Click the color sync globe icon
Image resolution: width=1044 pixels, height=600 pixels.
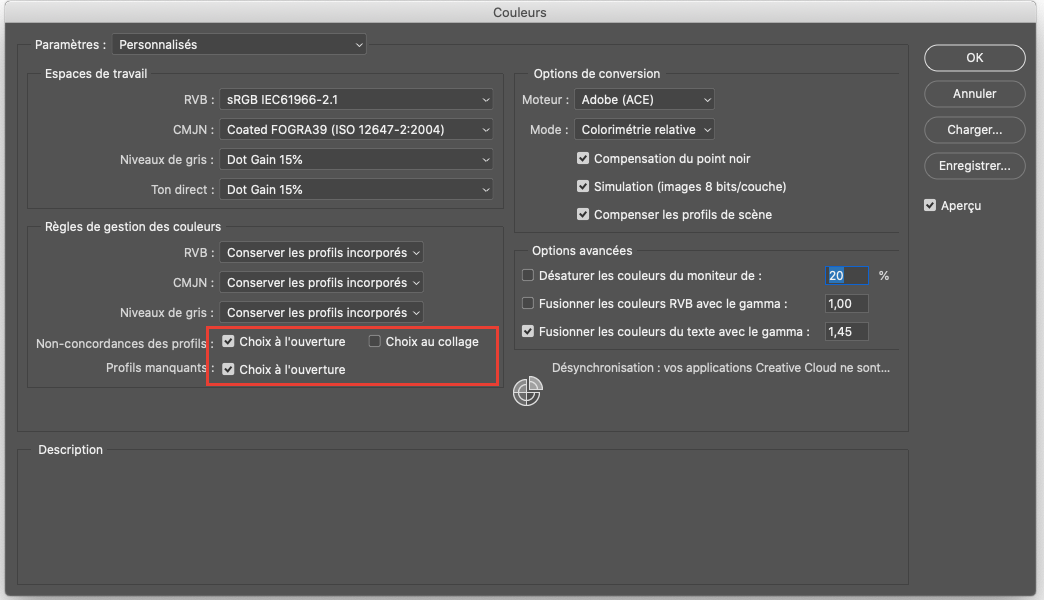[527, 393]
